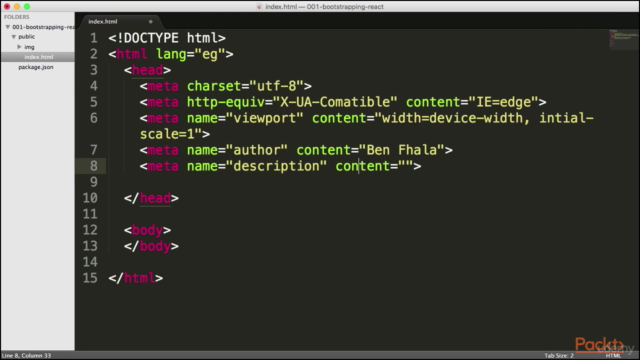Screen dimensions: 640x360
Task: Click the FOLDERS sidebar heading
Action: click(x=17, y=17)
